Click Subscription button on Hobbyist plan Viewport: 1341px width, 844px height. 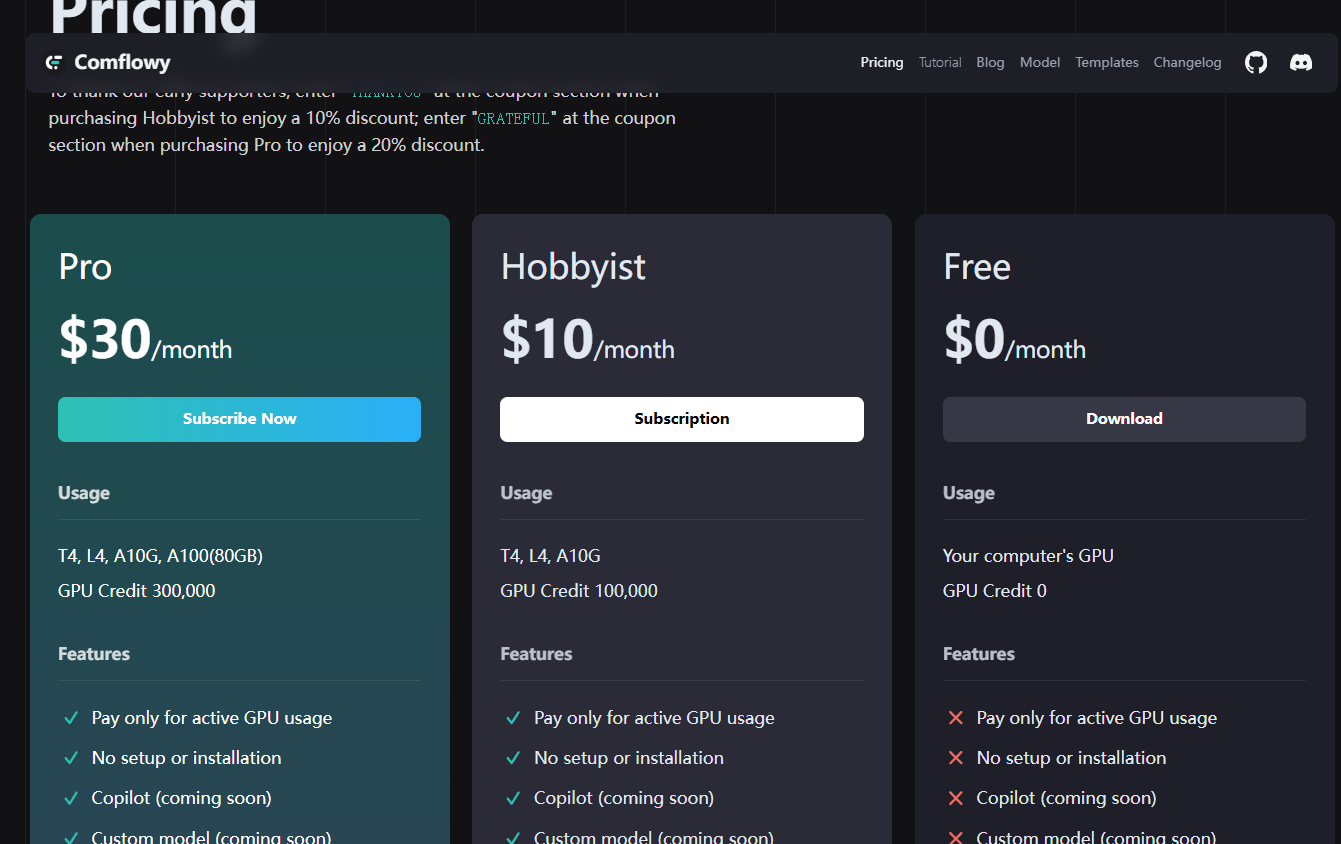(x=682, y=419)
